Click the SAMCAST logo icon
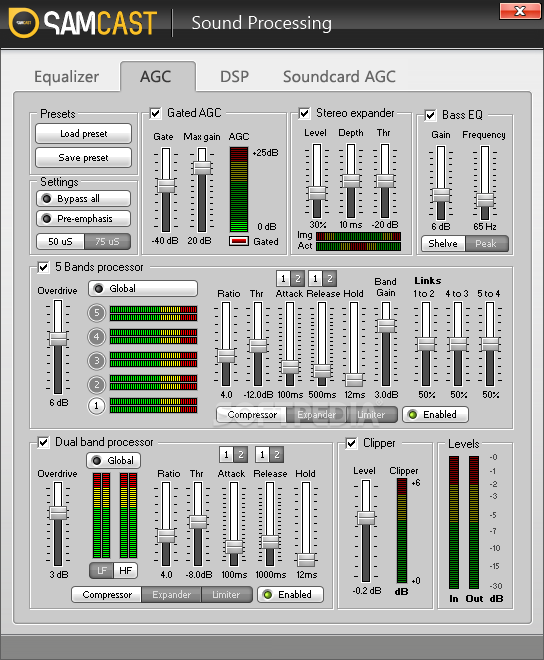The height and width of the screenshot is (660, 544). (24, 23)
